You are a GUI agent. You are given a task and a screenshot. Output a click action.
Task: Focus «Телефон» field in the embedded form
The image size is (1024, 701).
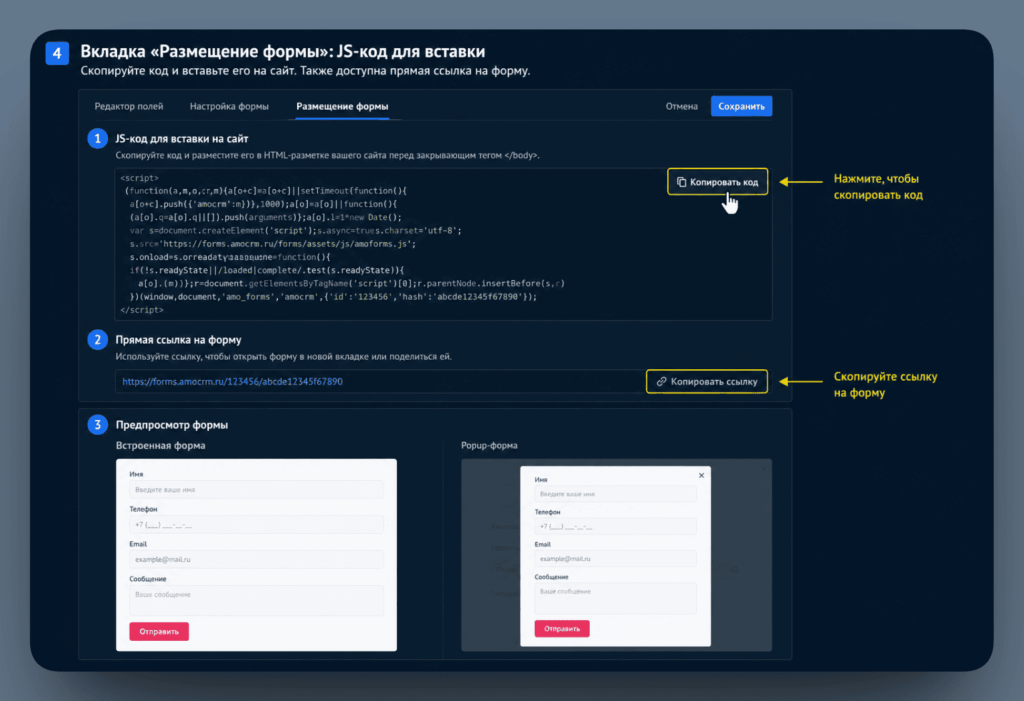256,525
